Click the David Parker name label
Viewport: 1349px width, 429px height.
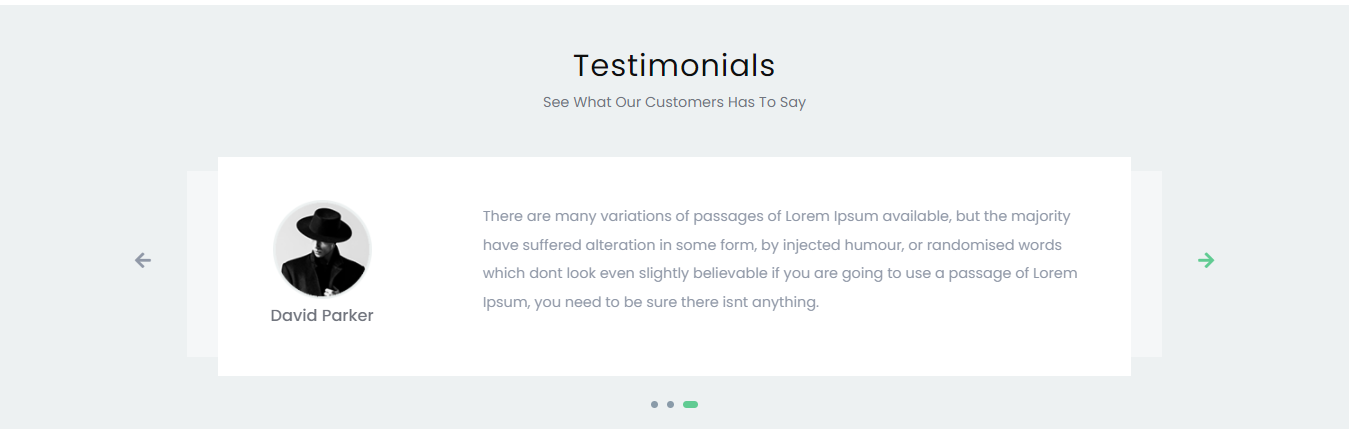[322, 315]
